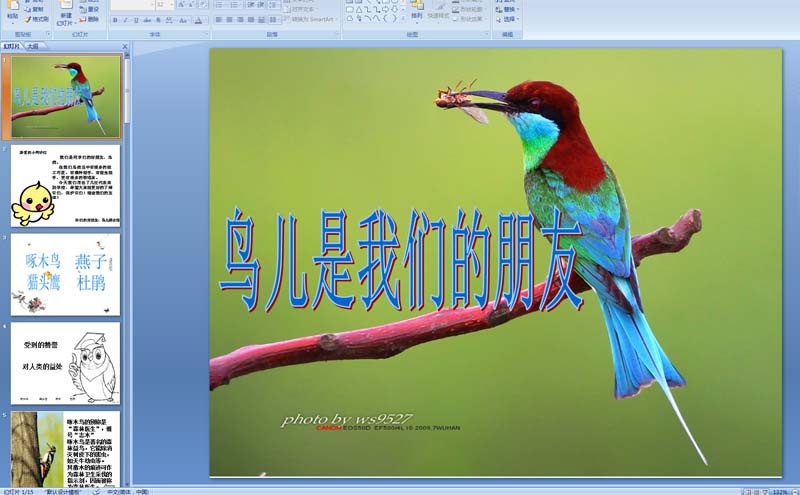This screenshot has height=495, width=800.
Task: Close the slides pane with the X
Action: pyautogui.click(x=124, y=46)
